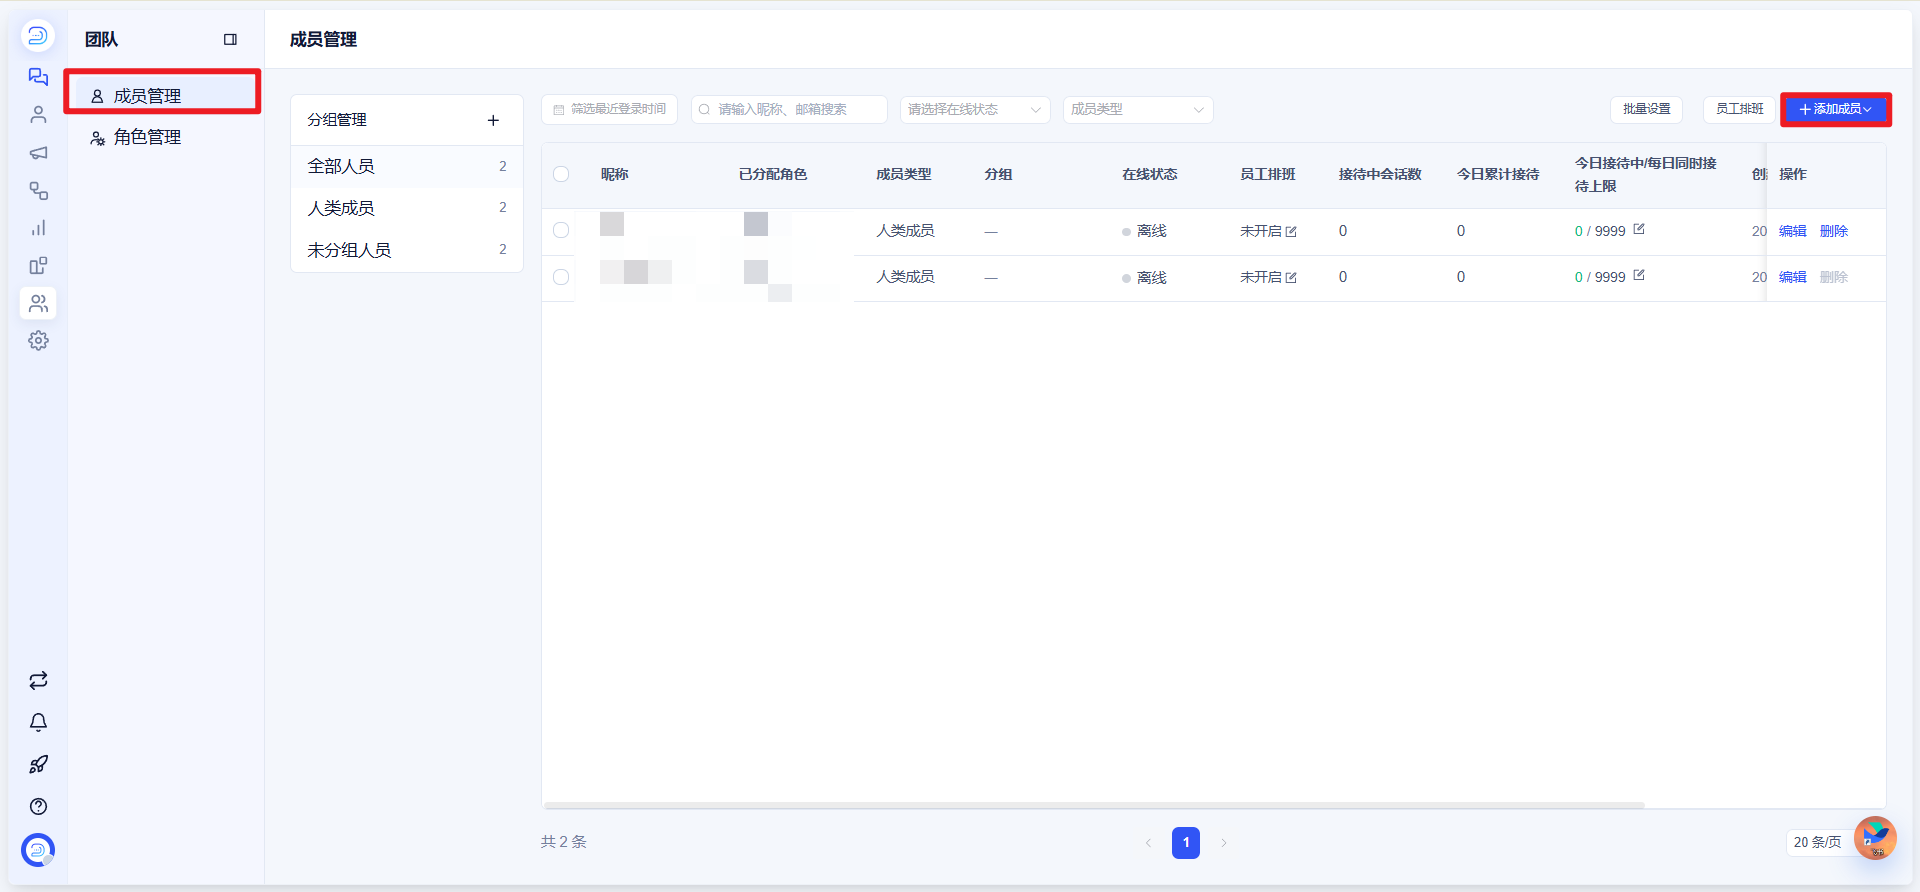Image resolution: width=1920 pixels, height=892 pixels.
Task: Open the workflow nodes icon in sidebar
Action: point(38,190)
